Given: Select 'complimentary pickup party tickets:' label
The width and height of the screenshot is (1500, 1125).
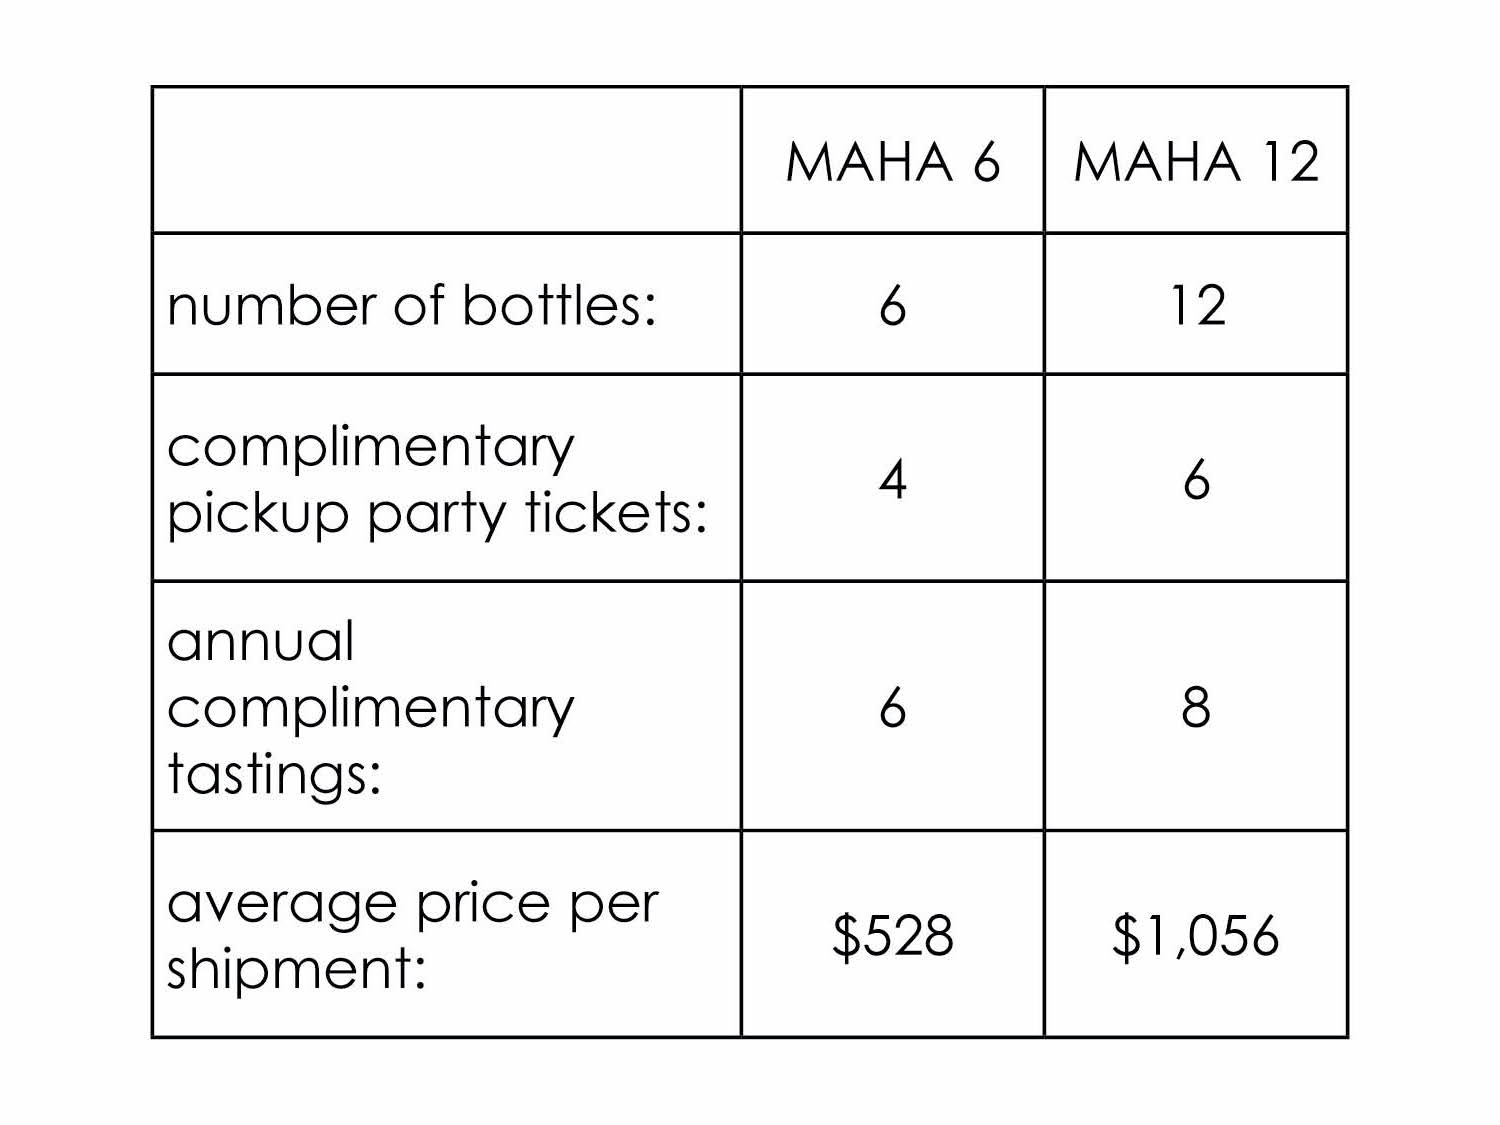Looking at the screenshot, I should tap(437, 479).
